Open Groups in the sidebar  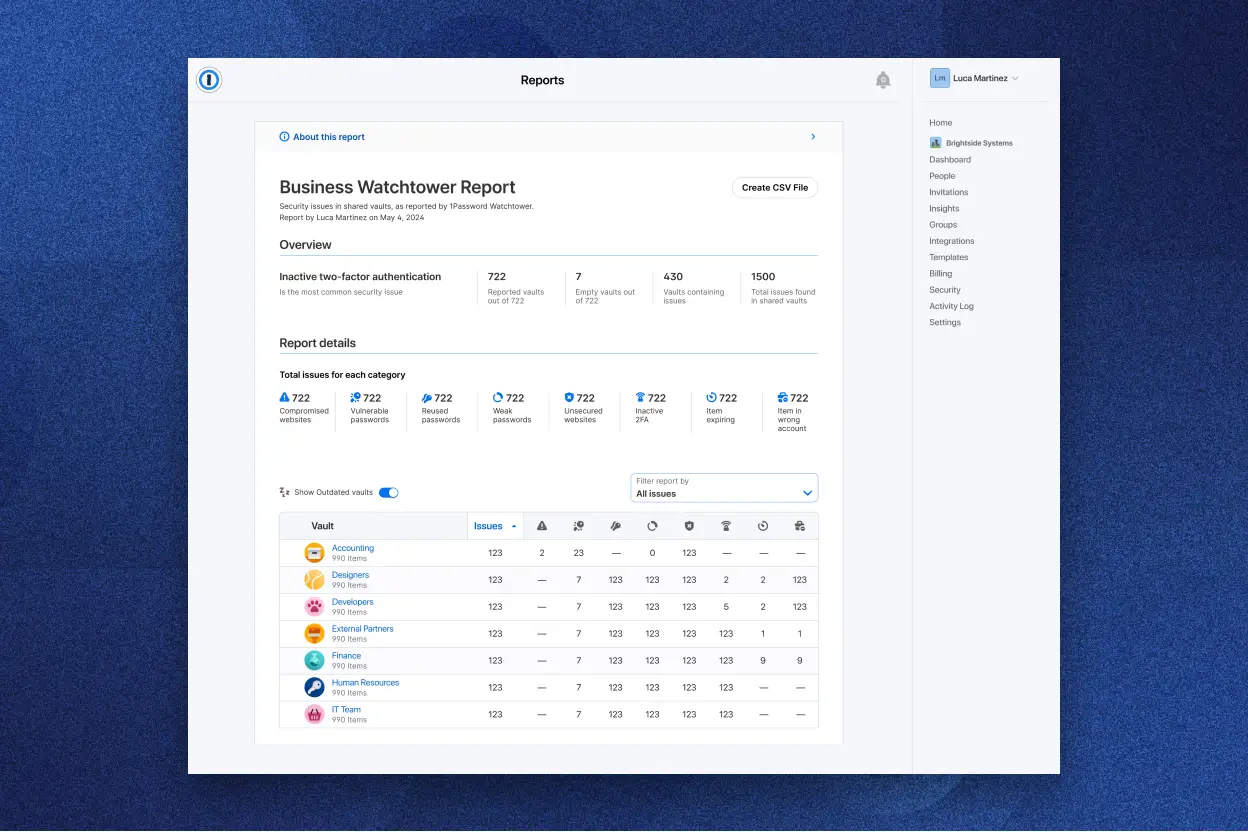[x=943, y=225]
